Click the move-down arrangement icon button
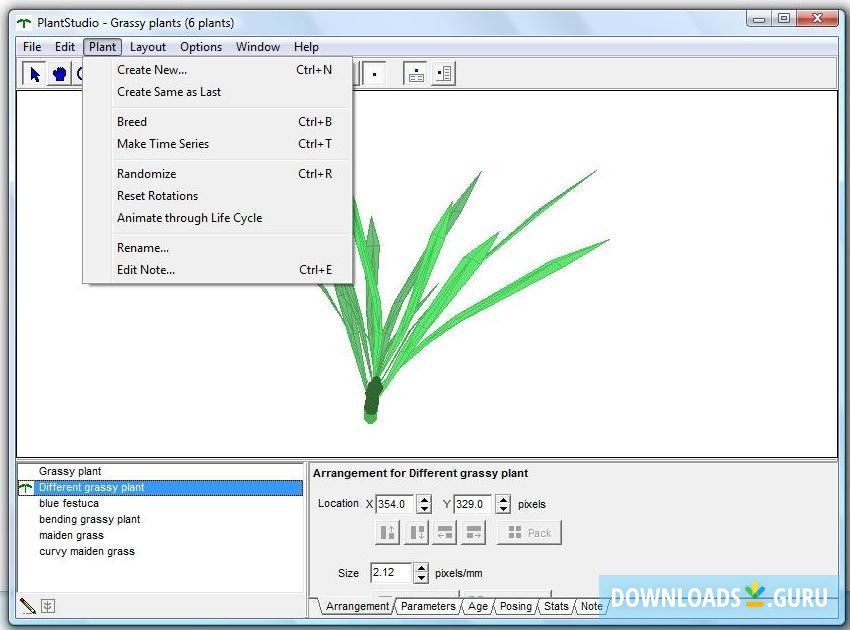The height and width of the screenshot is (630, 850). tap(416, 532)
